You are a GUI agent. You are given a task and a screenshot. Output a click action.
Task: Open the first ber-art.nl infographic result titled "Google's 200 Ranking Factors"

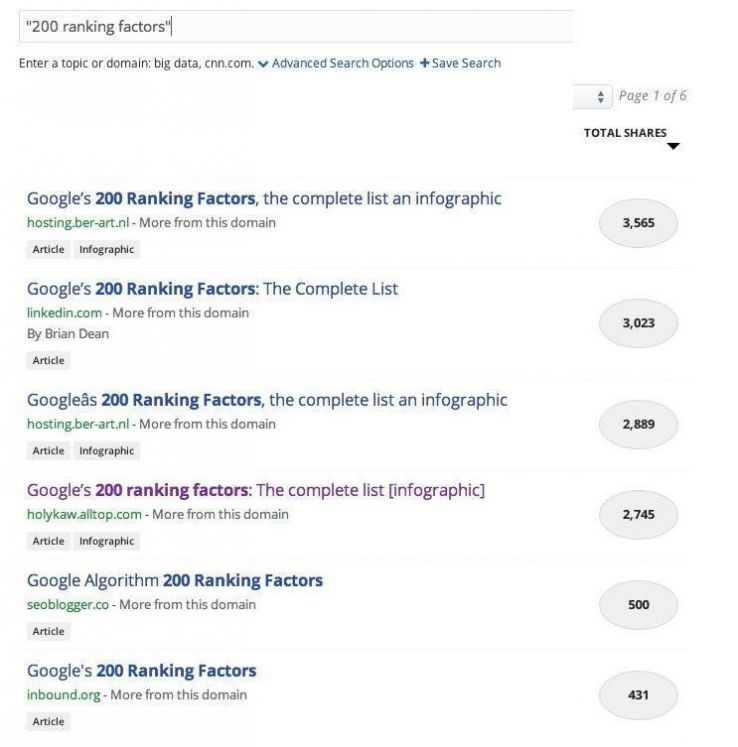pyautogui.click(x=264, y=198)
